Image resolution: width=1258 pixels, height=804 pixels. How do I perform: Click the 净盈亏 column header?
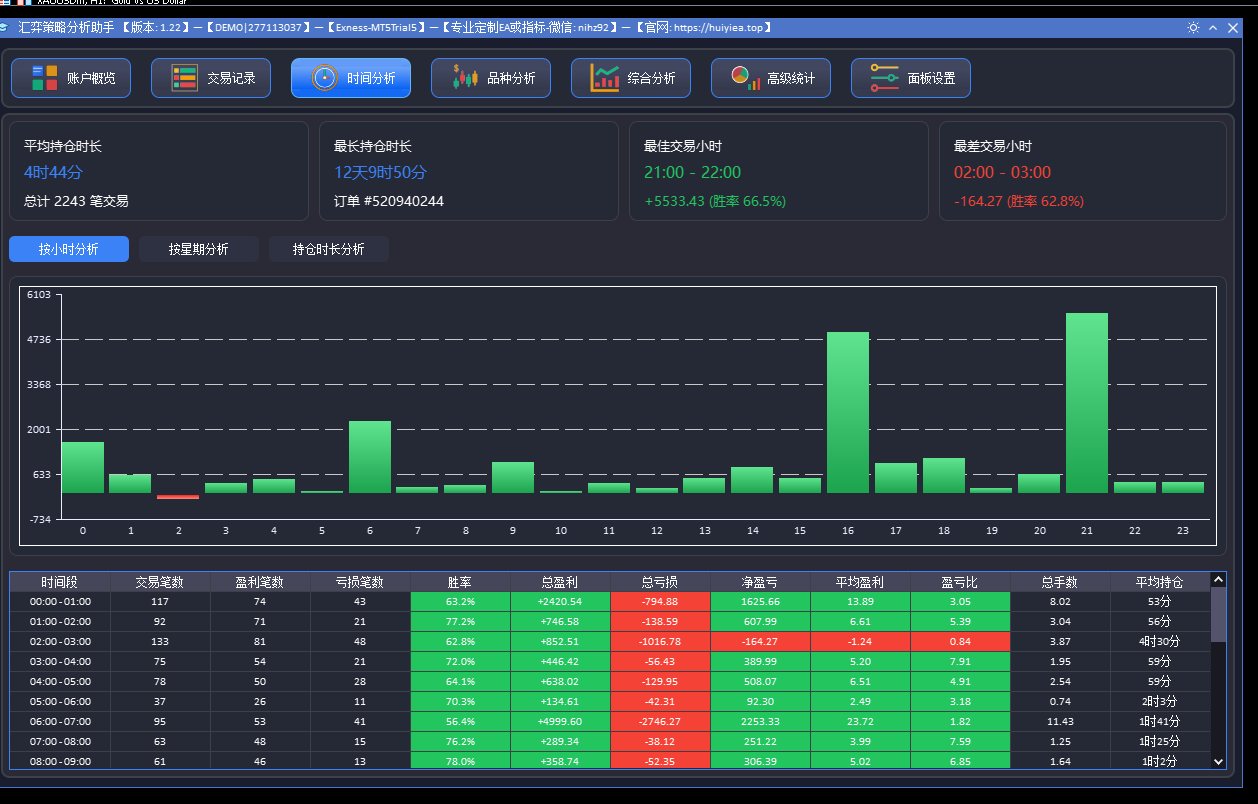(760, 582)
